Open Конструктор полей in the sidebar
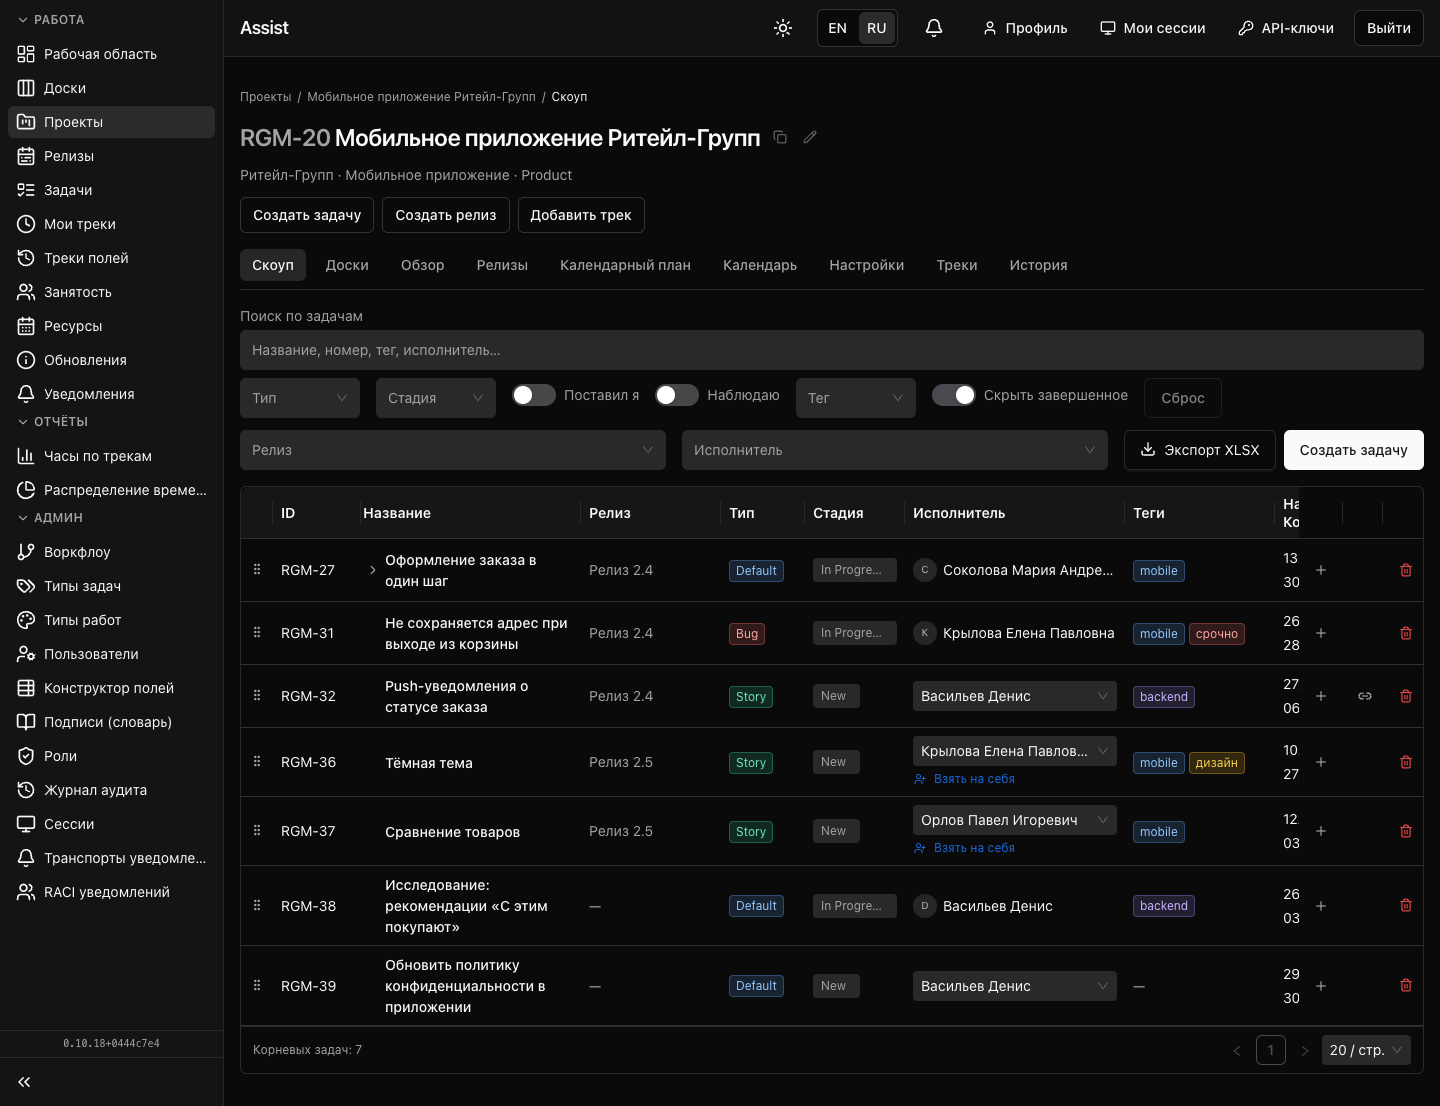This screenshot has width=1440, height=1106. 111,688
